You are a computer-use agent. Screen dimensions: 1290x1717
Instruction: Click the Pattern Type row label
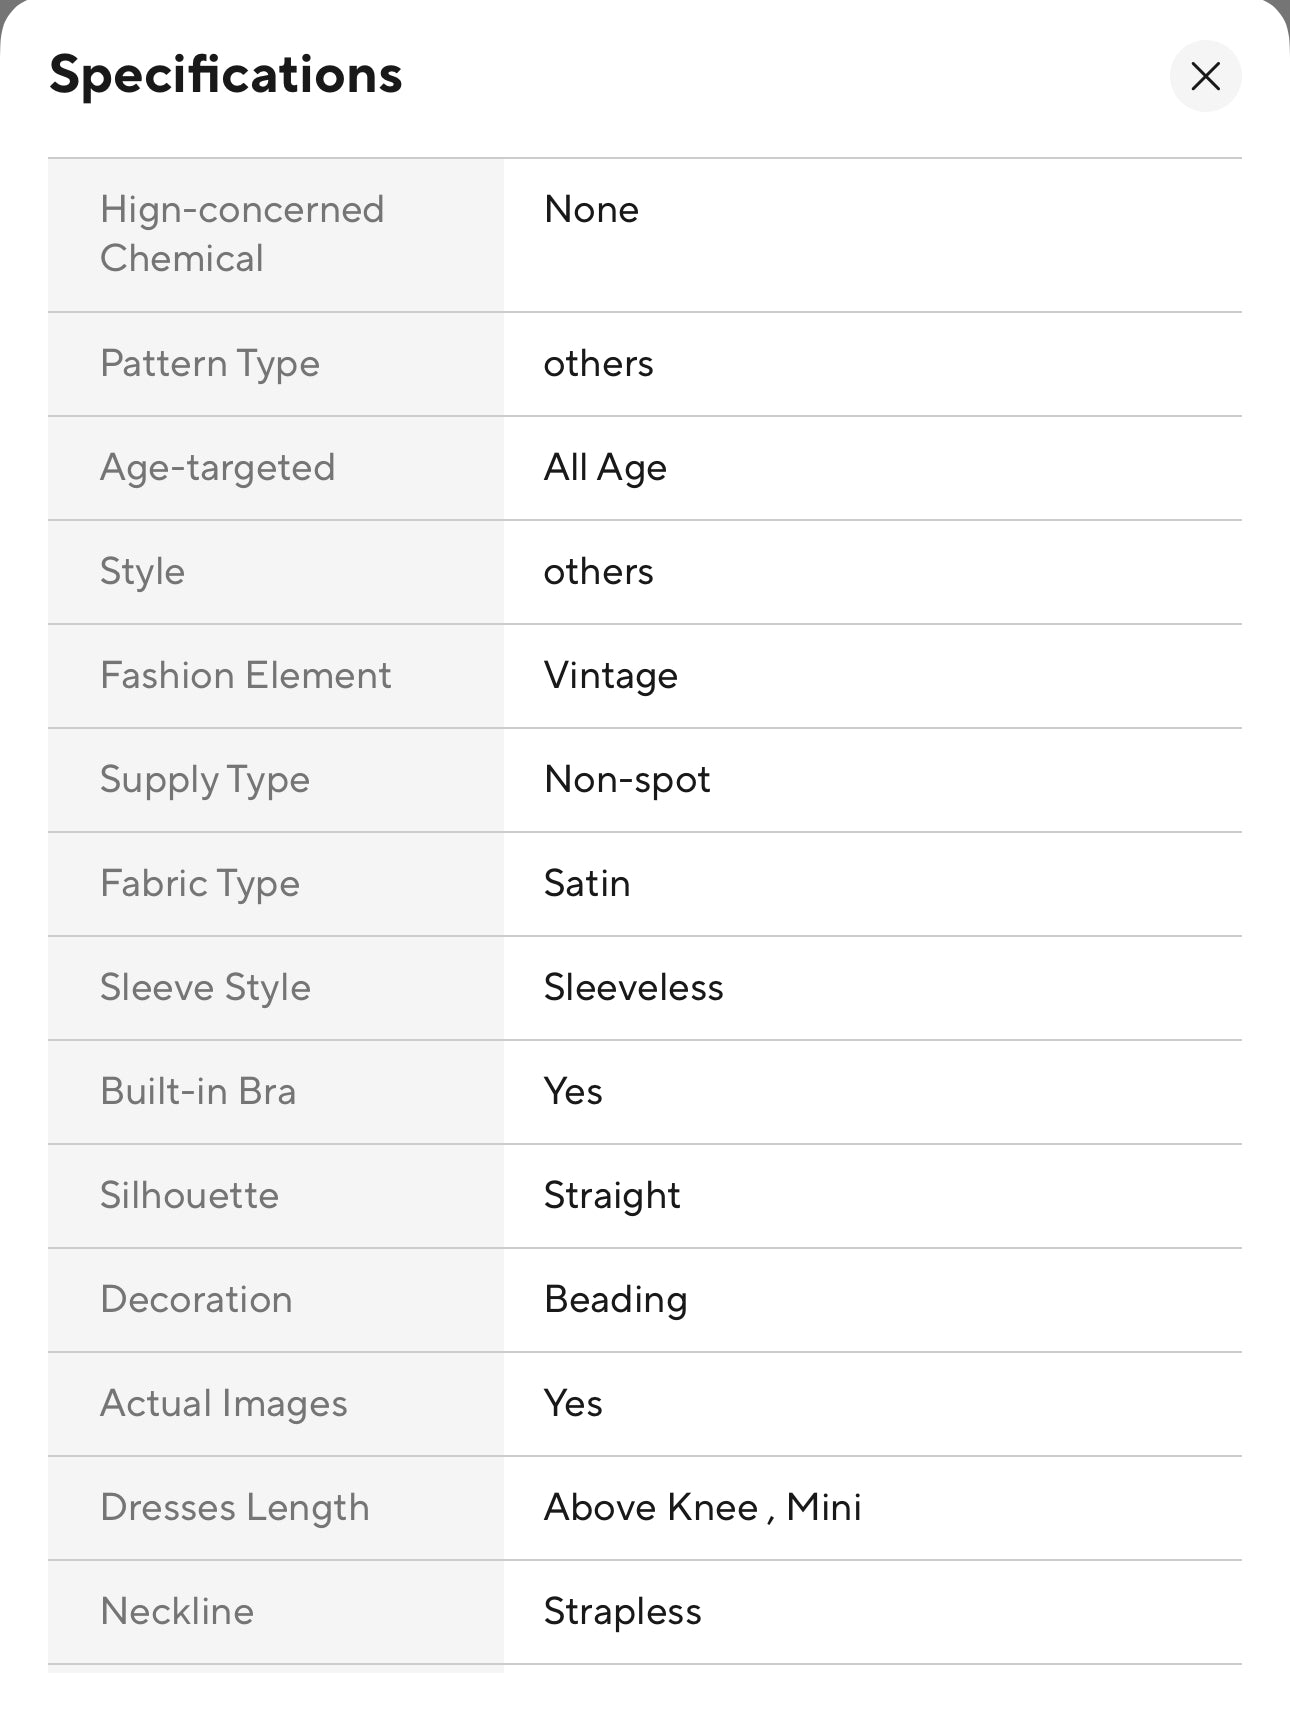[210, 364]
